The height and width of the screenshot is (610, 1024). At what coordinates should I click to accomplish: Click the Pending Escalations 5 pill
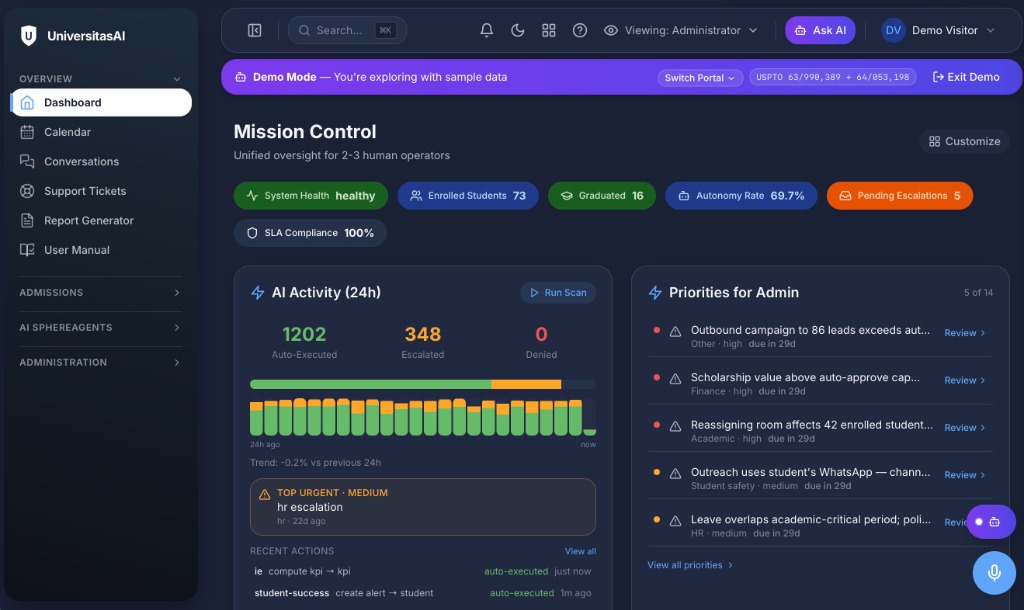(899, 195)
